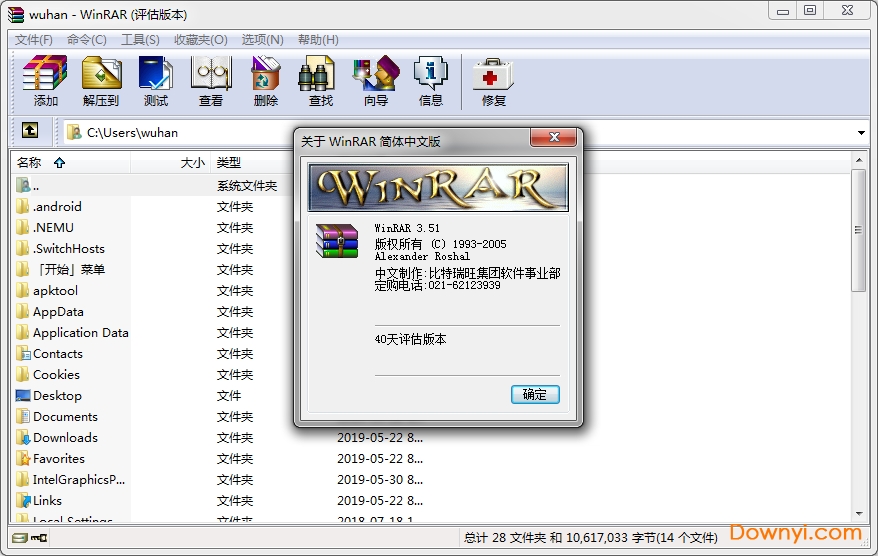Select the Documents folder icon
This screenshot has height=556, width=878.
click(23, 417)
